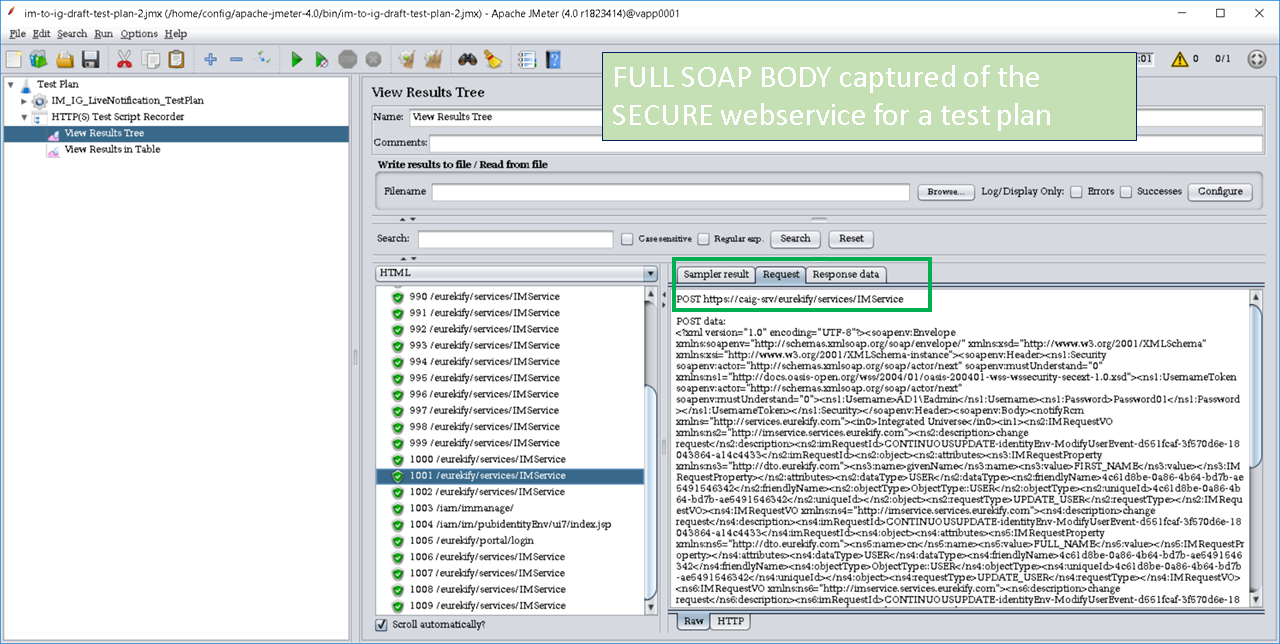Image resolution: width=1280 pixels, height=644 pixels.
Task: Open the Run menu
Action: [104, 34]
